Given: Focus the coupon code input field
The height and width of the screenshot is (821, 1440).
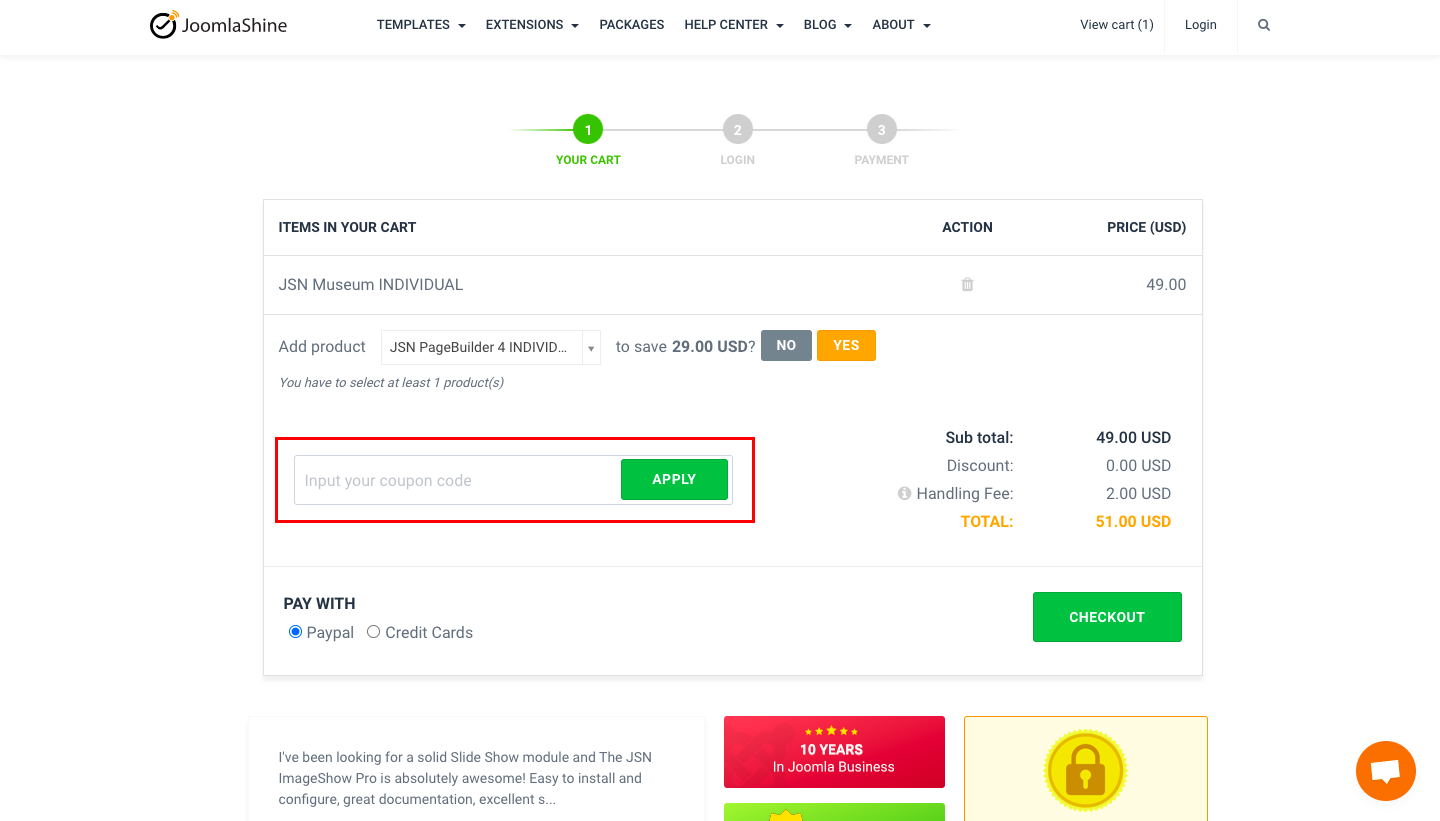Looking at the screenshot, I should coord(458,481).
